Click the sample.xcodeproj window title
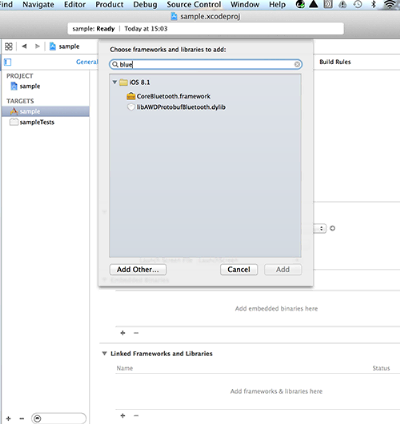 (x=206, y=16)
